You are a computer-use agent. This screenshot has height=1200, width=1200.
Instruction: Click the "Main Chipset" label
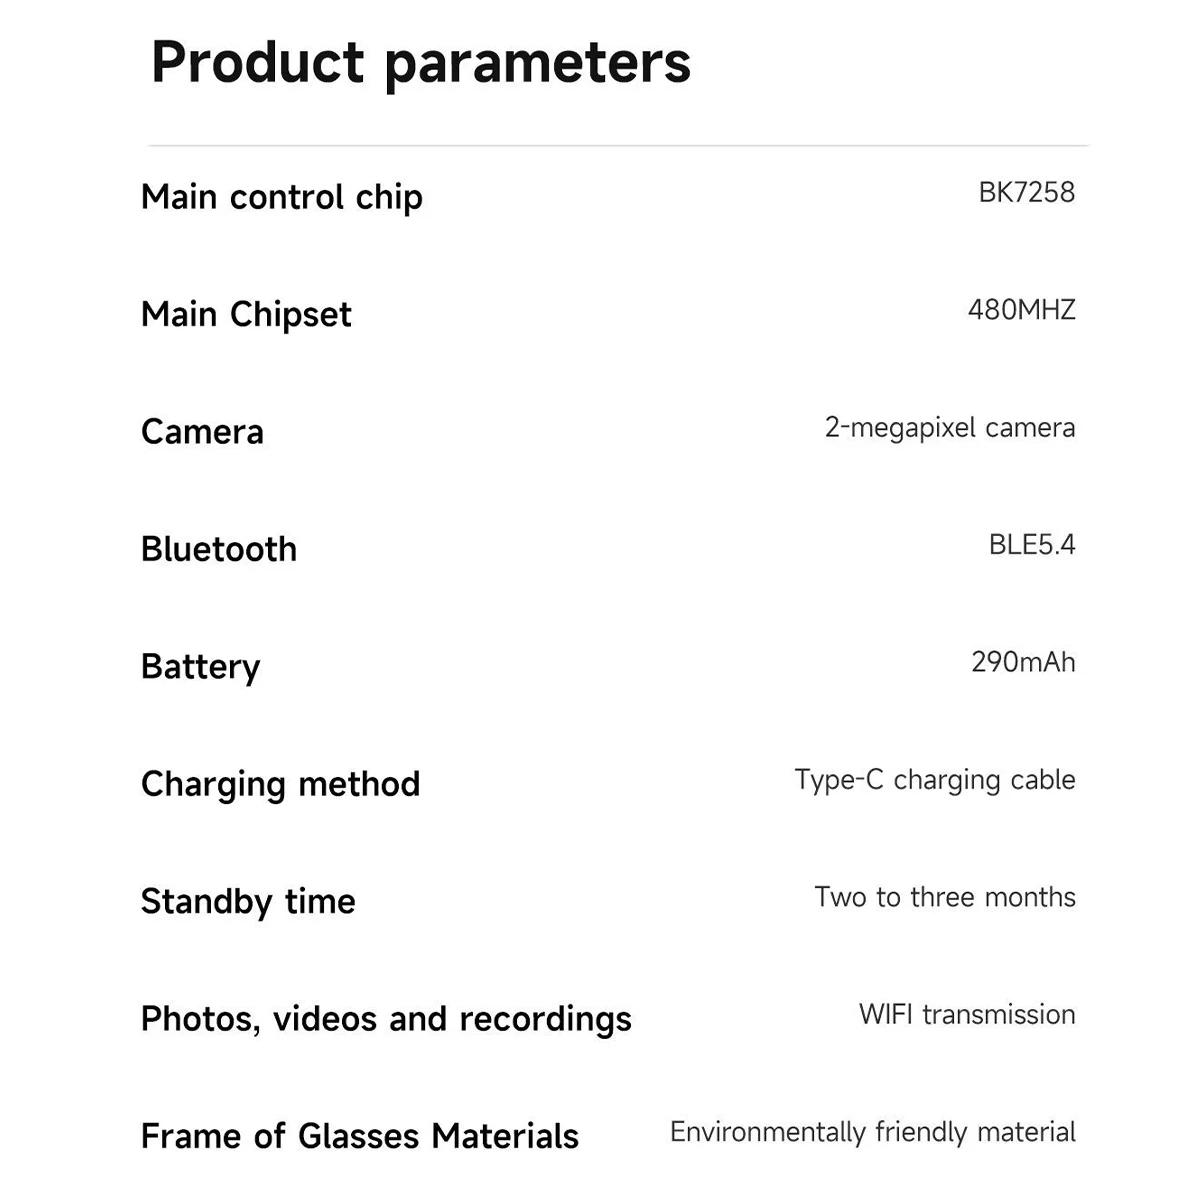click(246, 315)
